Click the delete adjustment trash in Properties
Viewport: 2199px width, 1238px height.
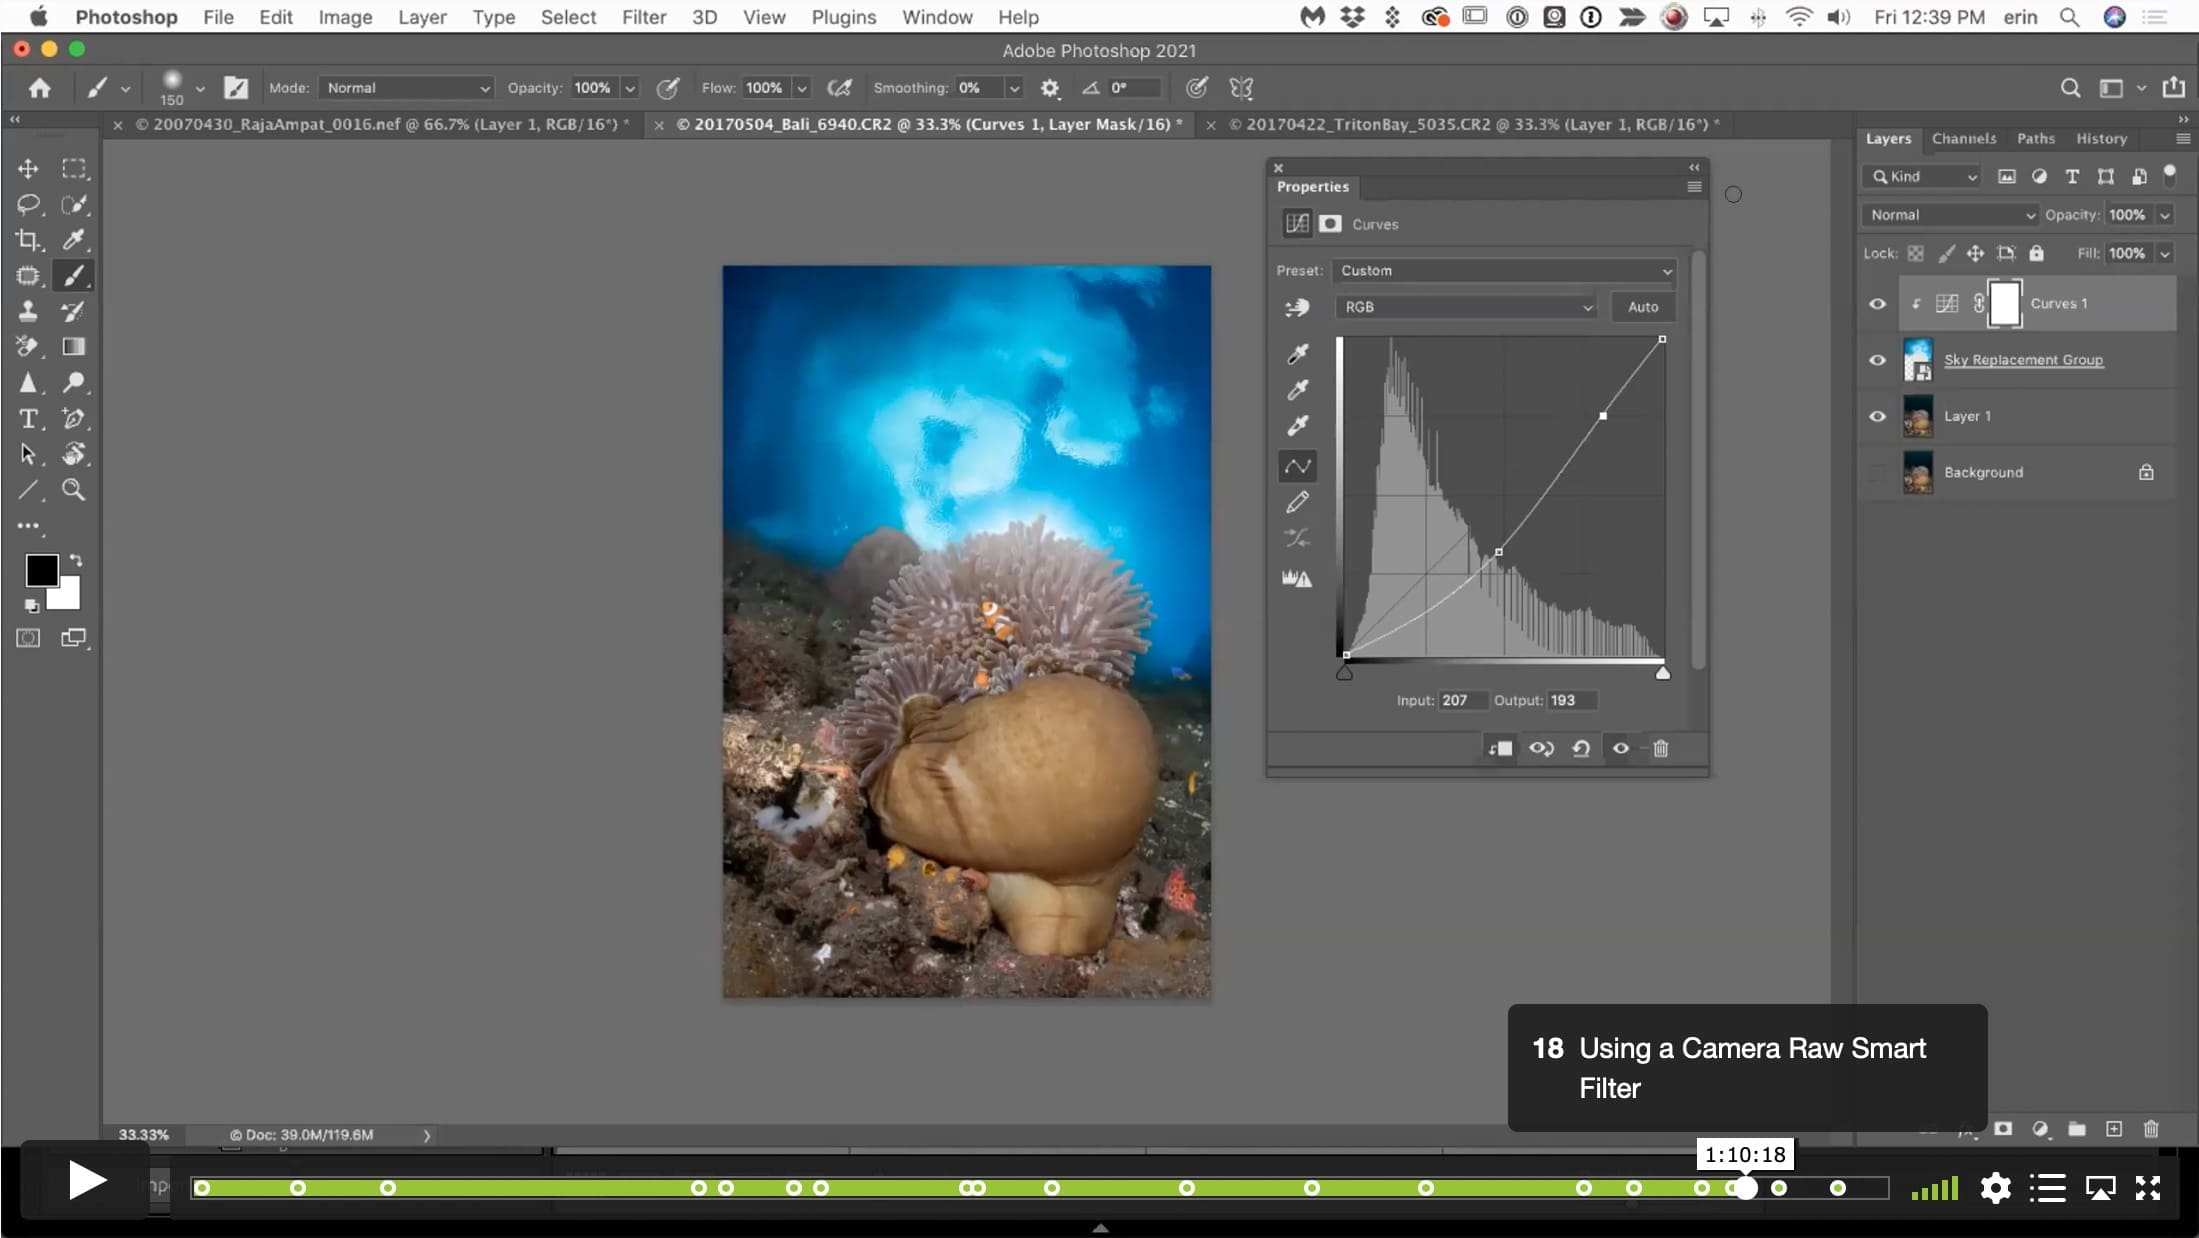(1660, 748)
